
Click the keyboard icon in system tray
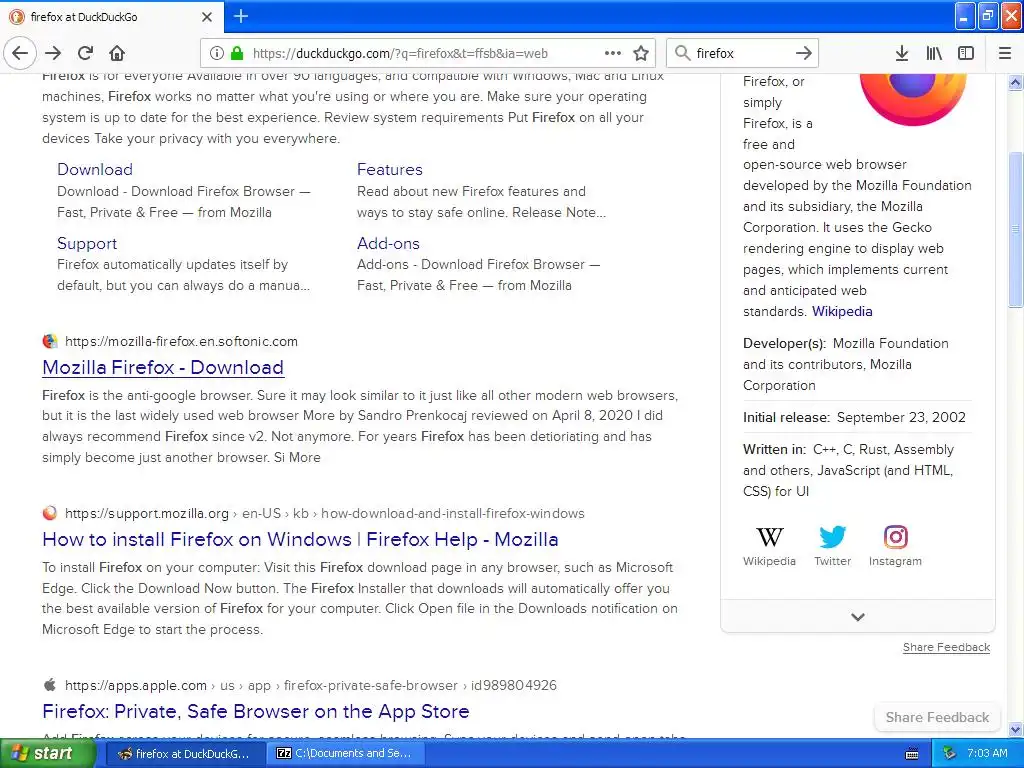click(912, 754)
